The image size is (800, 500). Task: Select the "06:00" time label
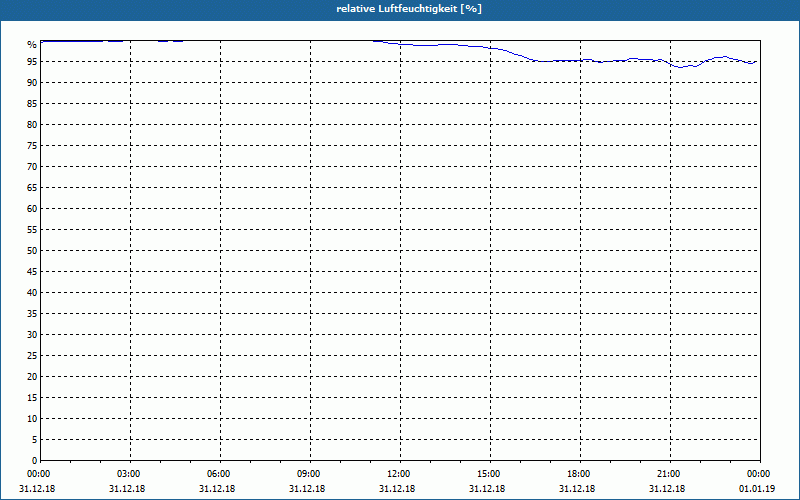220,474
